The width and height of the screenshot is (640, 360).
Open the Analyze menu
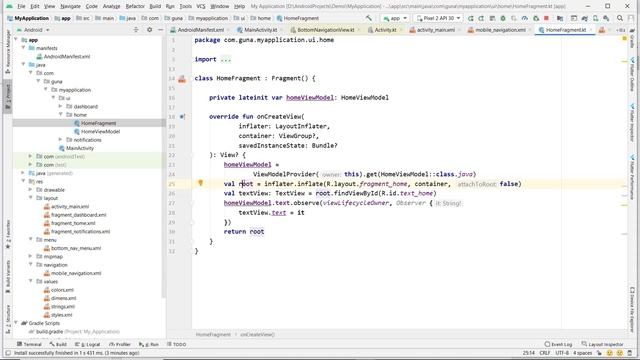click(x=111, y=7)
